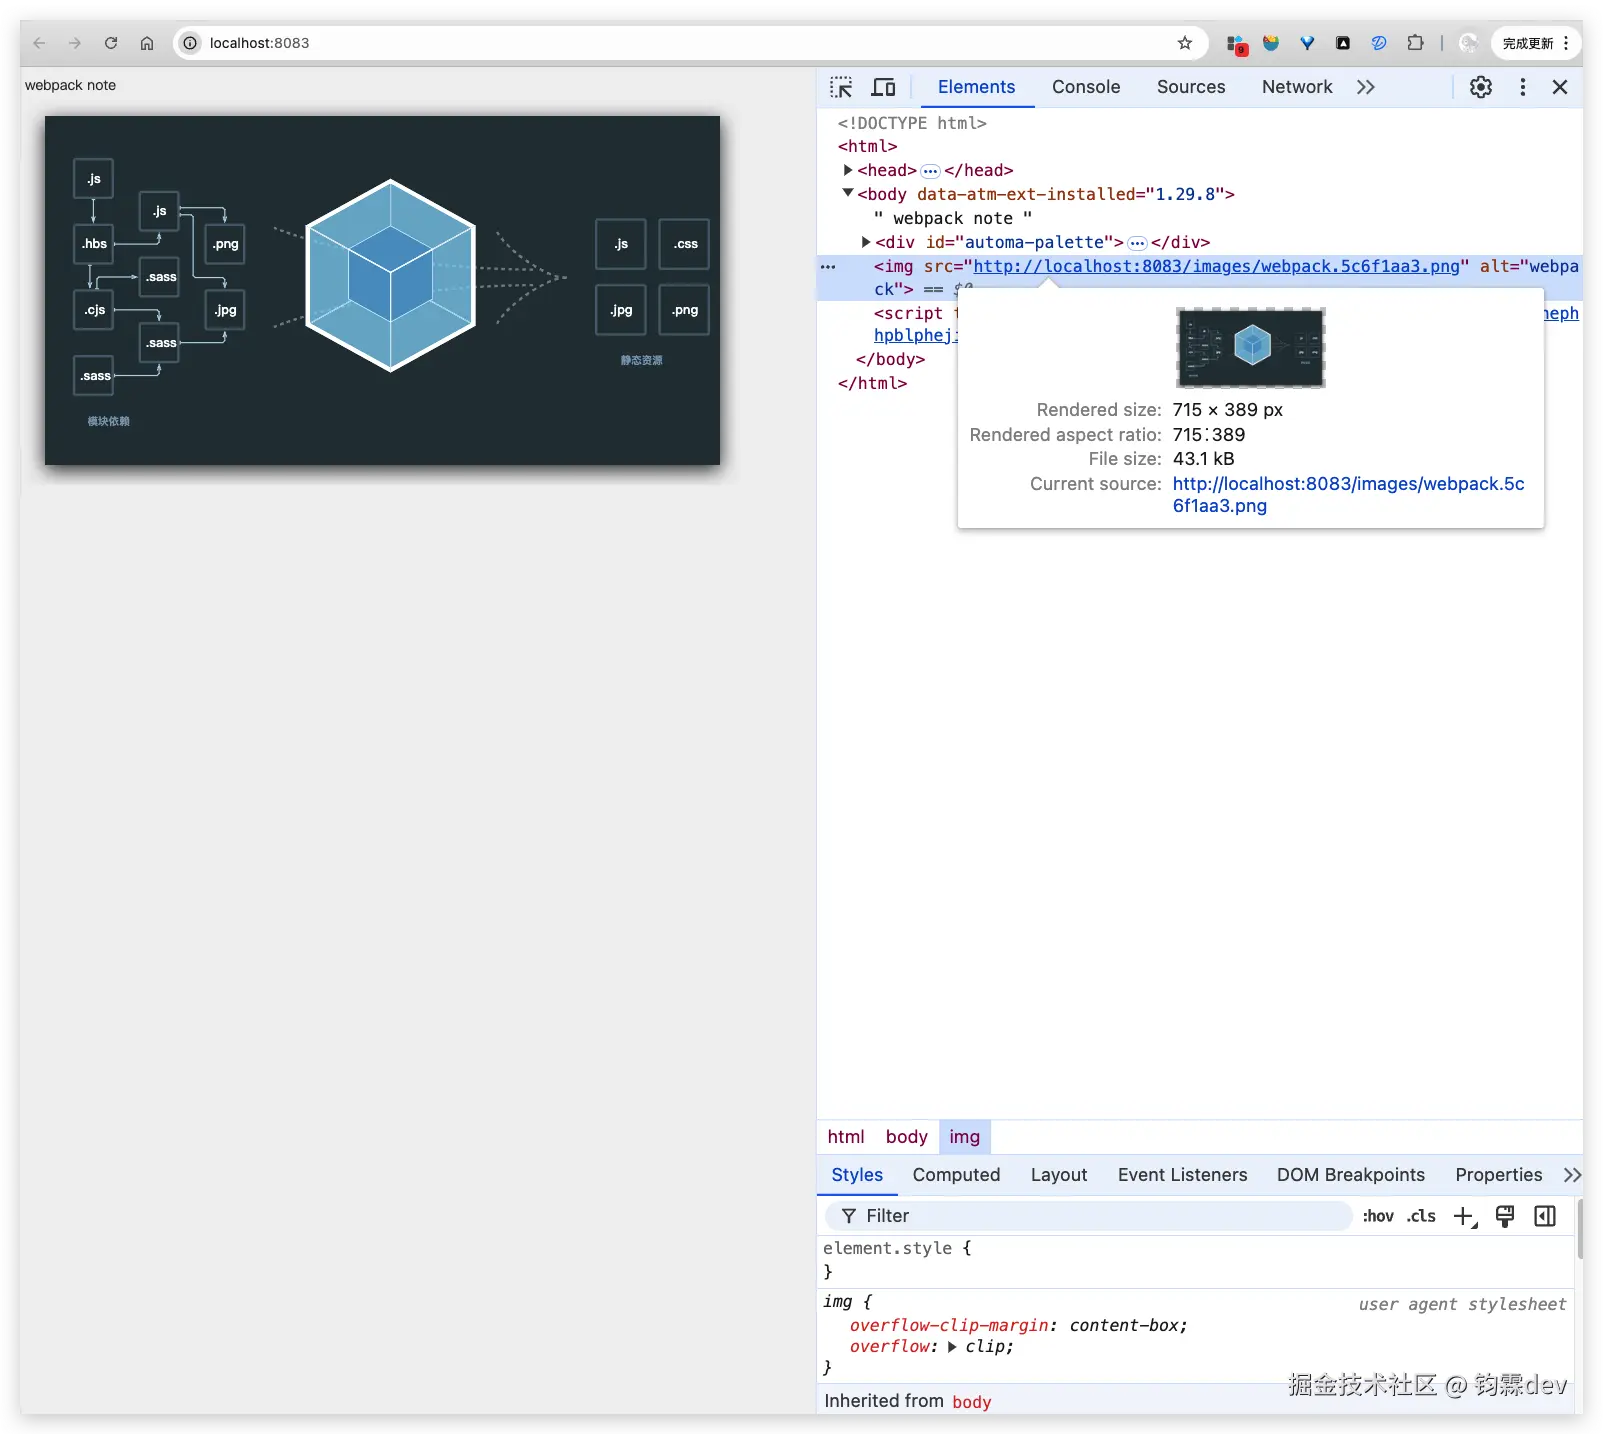Add a new style rule with plus icon
This screenshot has width=1603, height=1434.
coord(1465,1216)
